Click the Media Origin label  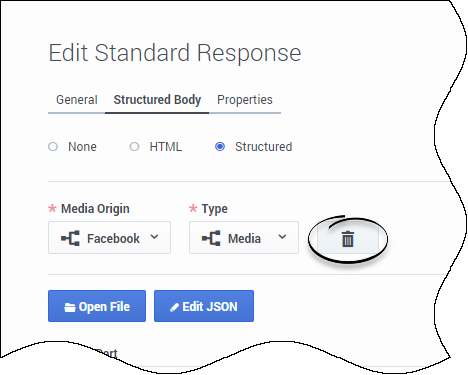click(95, 209)
